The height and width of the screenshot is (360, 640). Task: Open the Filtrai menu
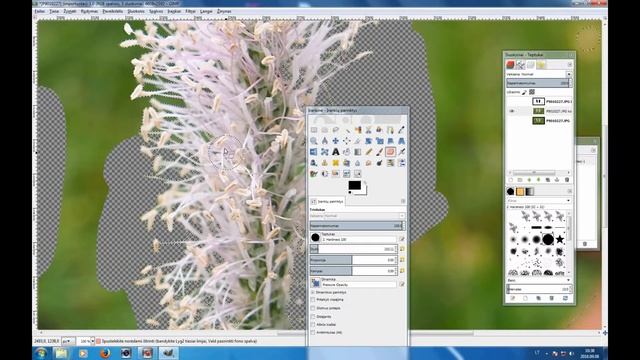coord(191,11)
